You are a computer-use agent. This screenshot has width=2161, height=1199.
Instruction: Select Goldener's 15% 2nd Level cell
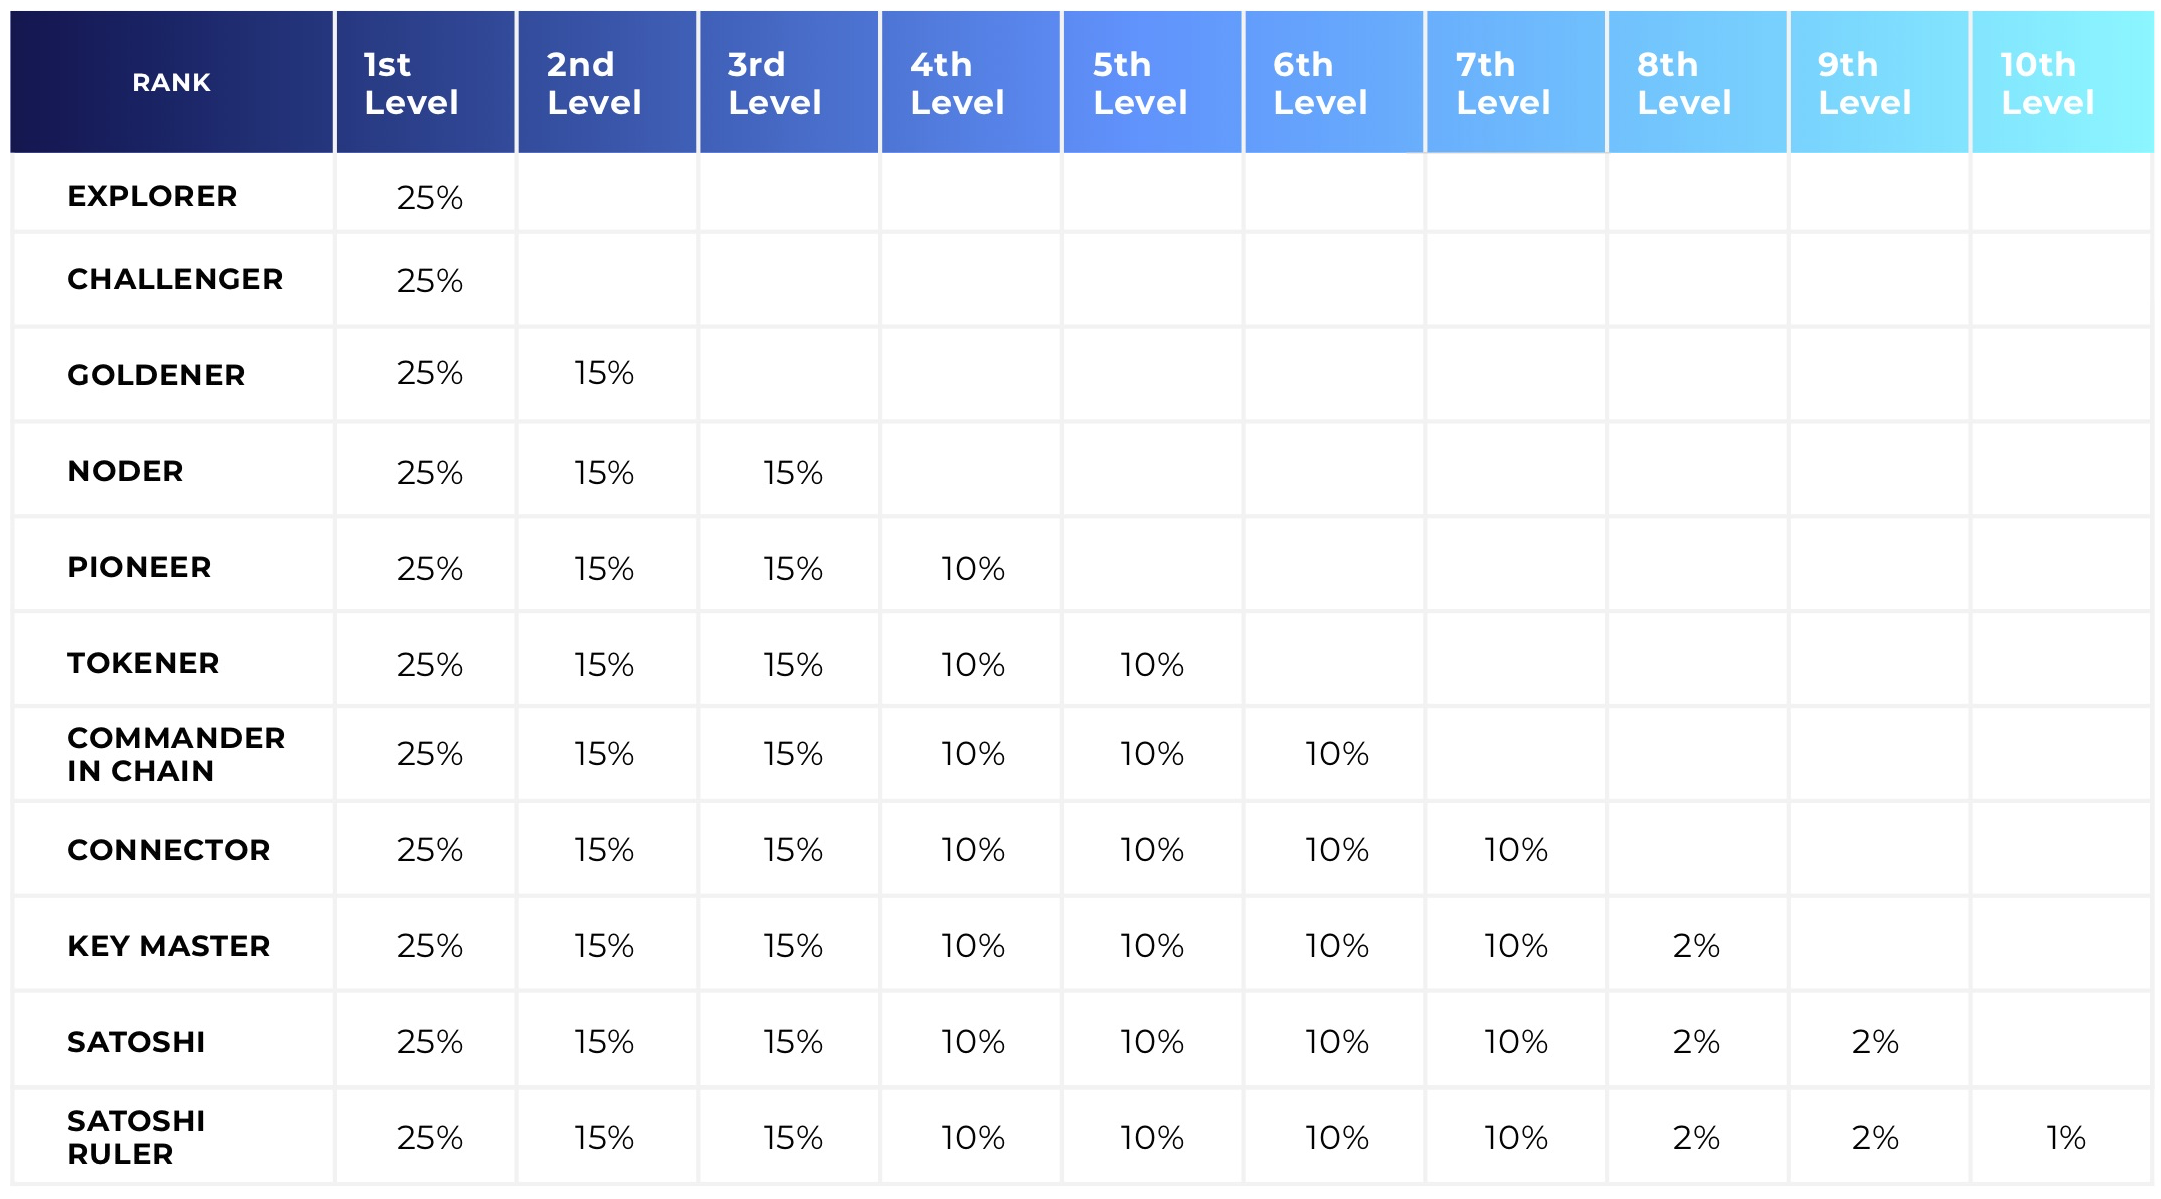pyautogui.click(x=604, y=373)
